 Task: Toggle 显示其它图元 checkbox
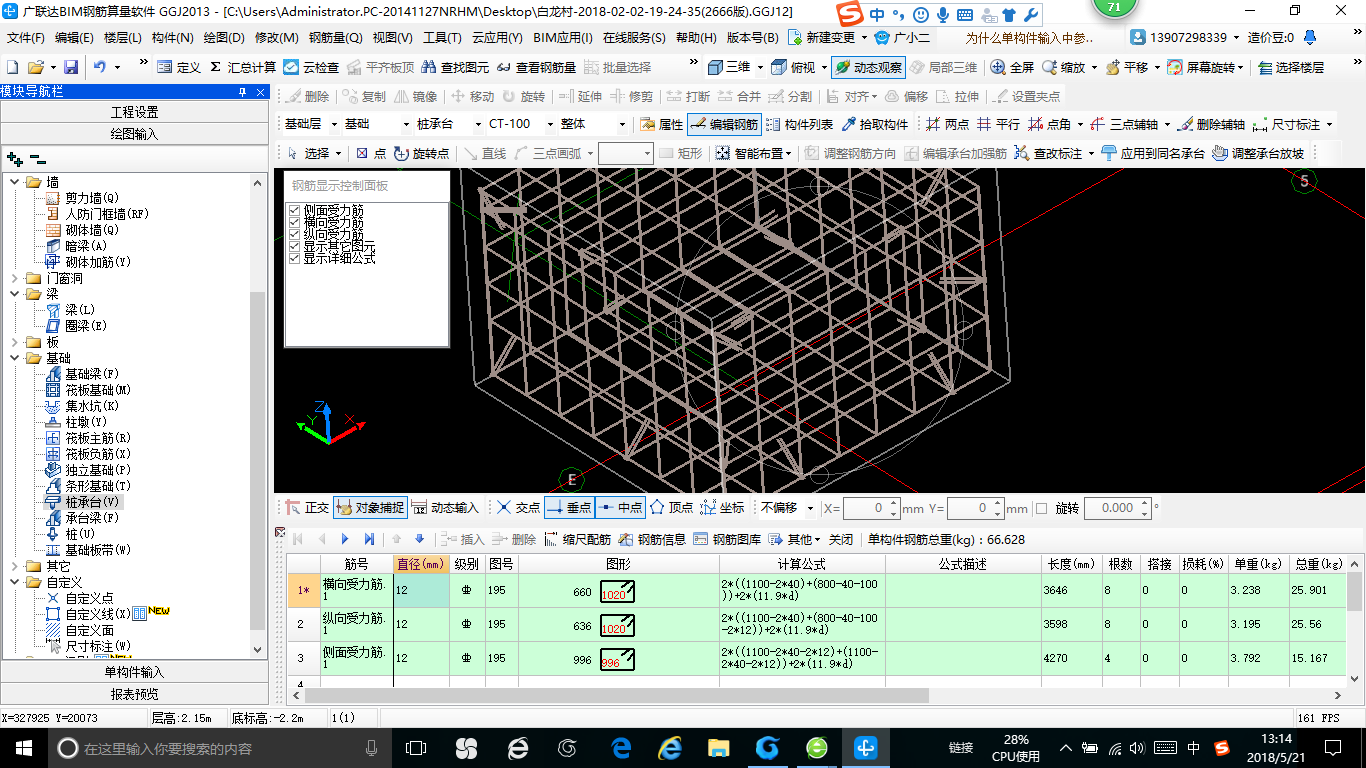(x=294, y=246)
